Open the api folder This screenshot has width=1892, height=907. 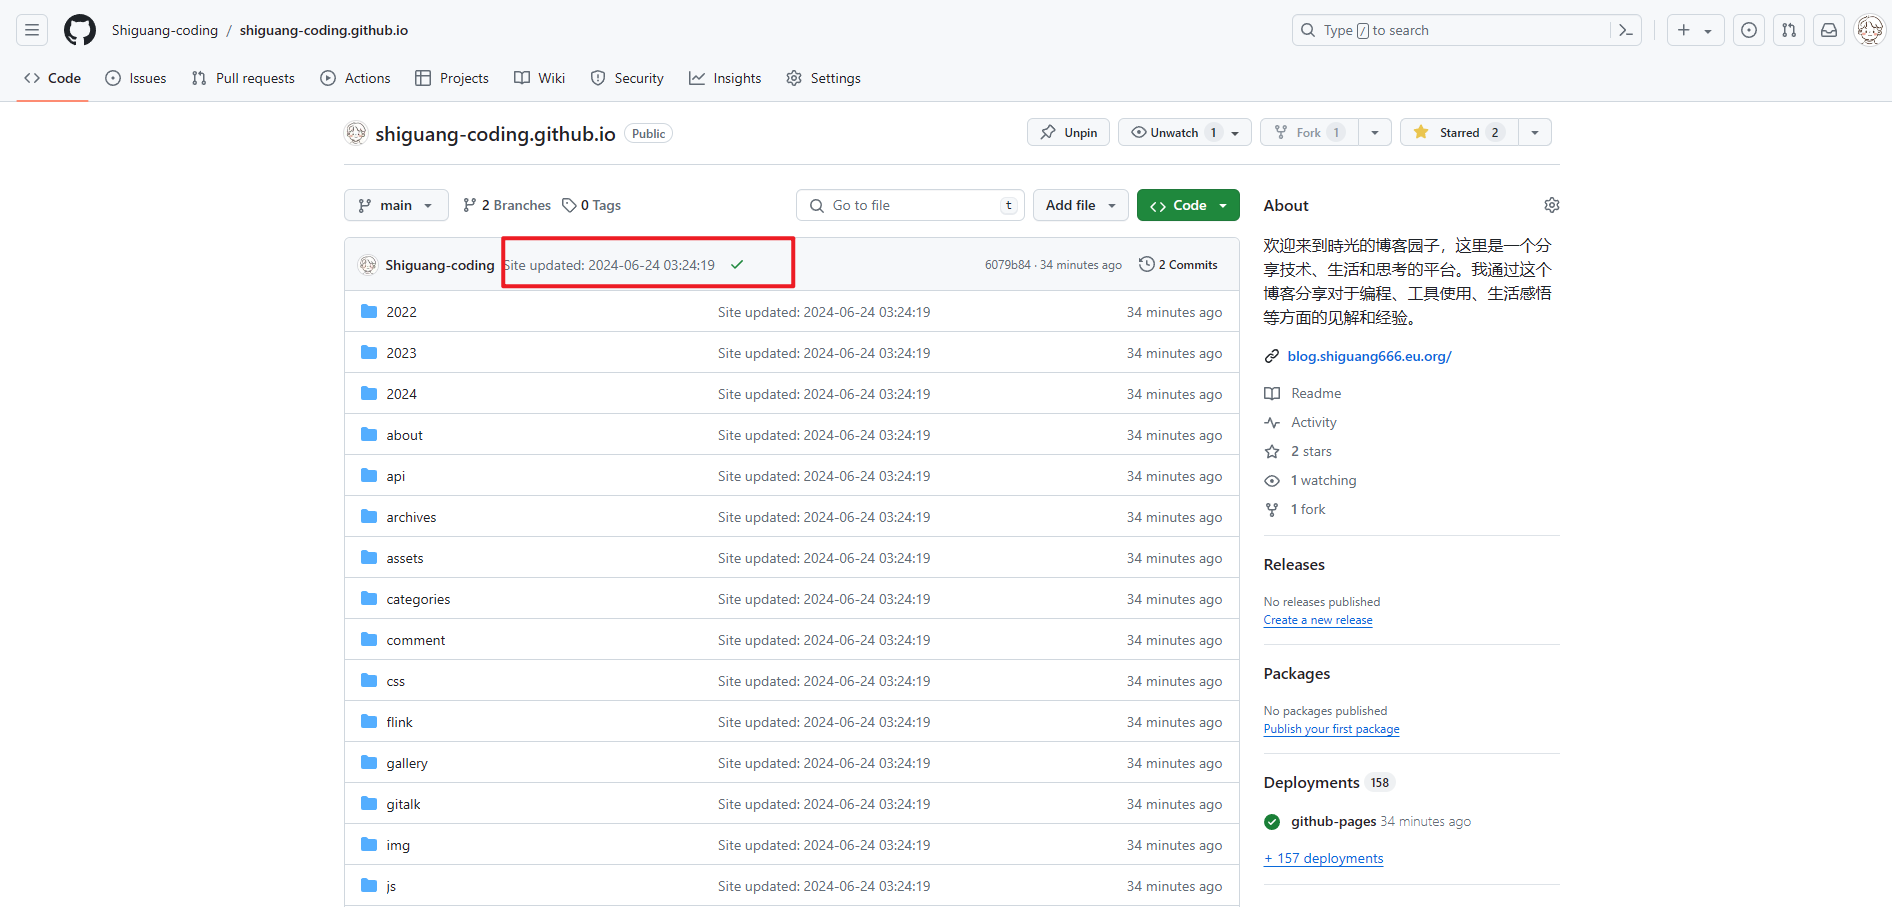point(396,476)
